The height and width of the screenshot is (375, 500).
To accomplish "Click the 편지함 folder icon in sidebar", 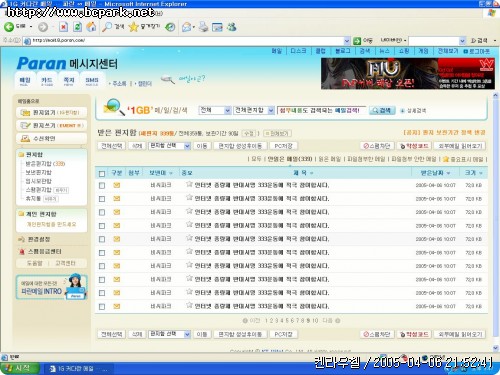I will coord(22,155).
